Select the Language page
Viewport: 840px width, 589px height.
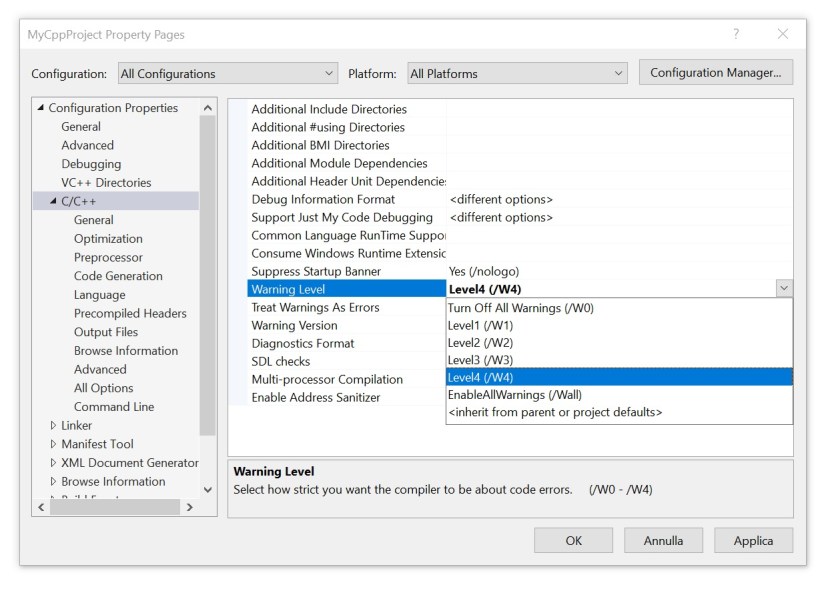click(100, 295)
